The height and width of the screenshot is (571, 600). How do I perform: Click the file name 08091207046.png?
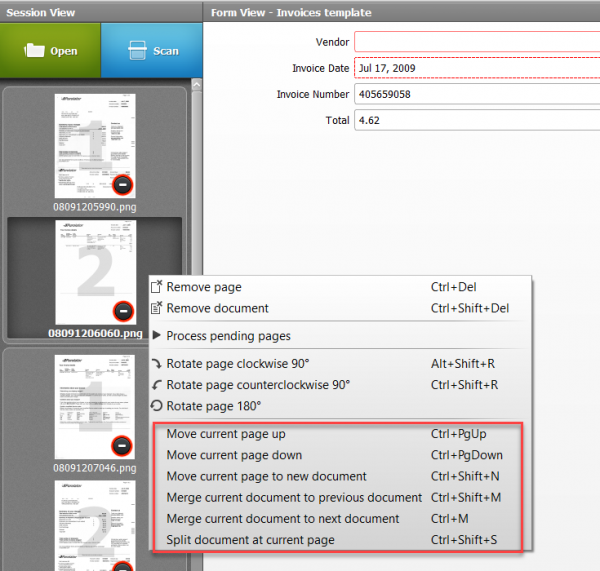[95, 468]
